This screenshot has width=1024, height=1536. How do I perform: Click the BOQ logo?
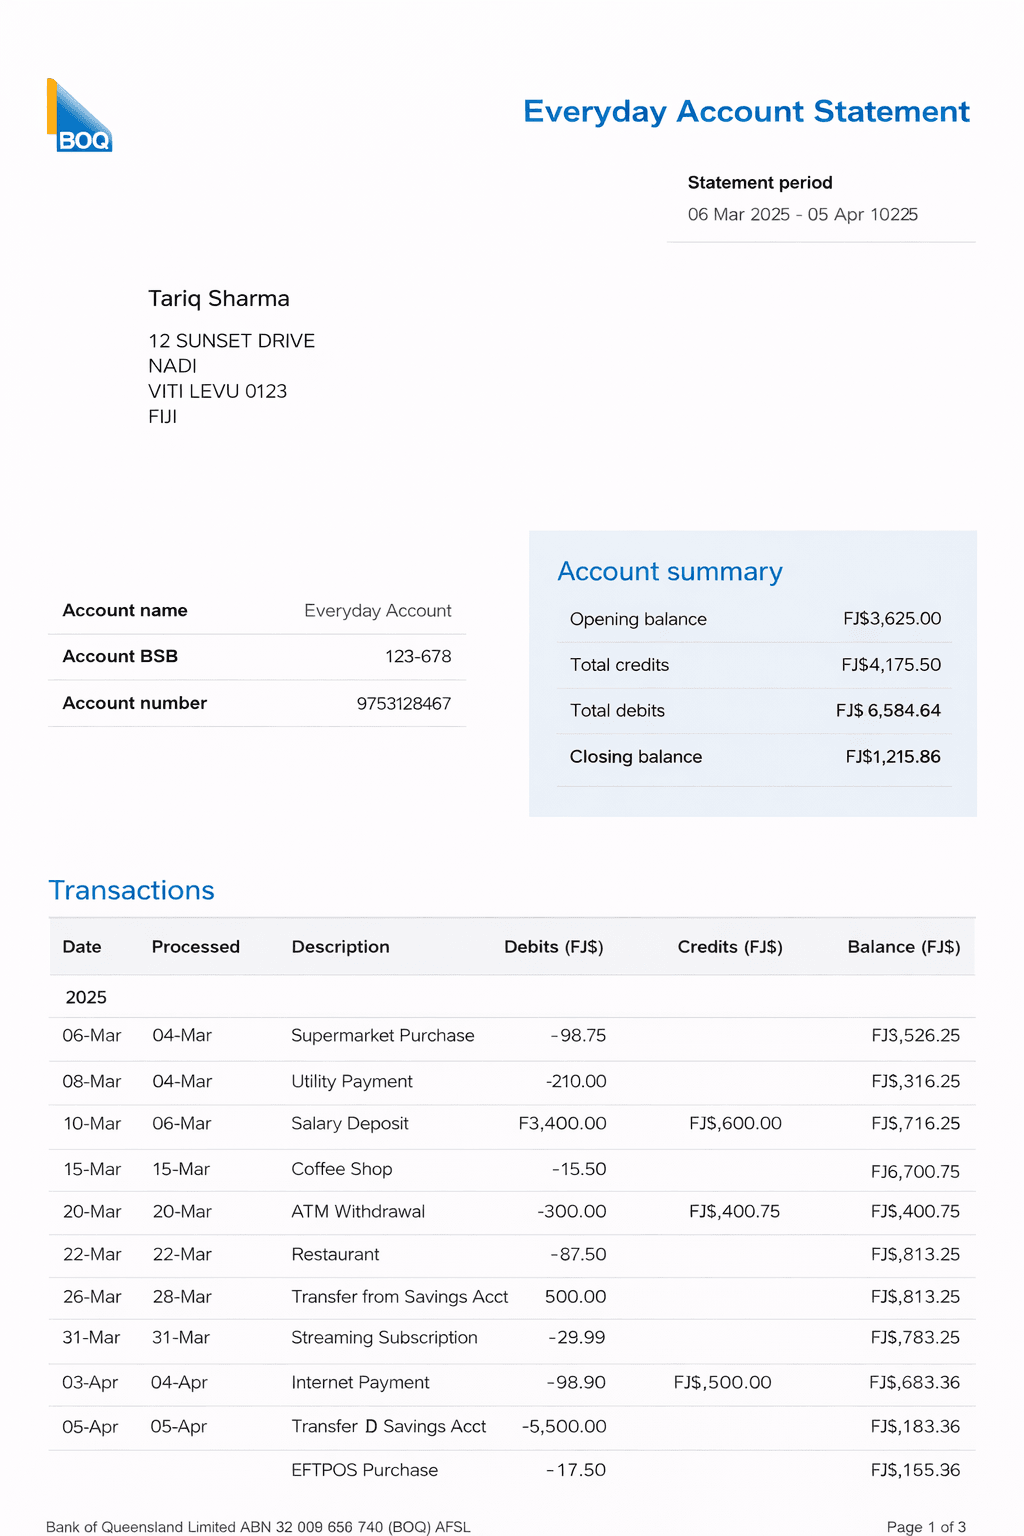point(79,115)
